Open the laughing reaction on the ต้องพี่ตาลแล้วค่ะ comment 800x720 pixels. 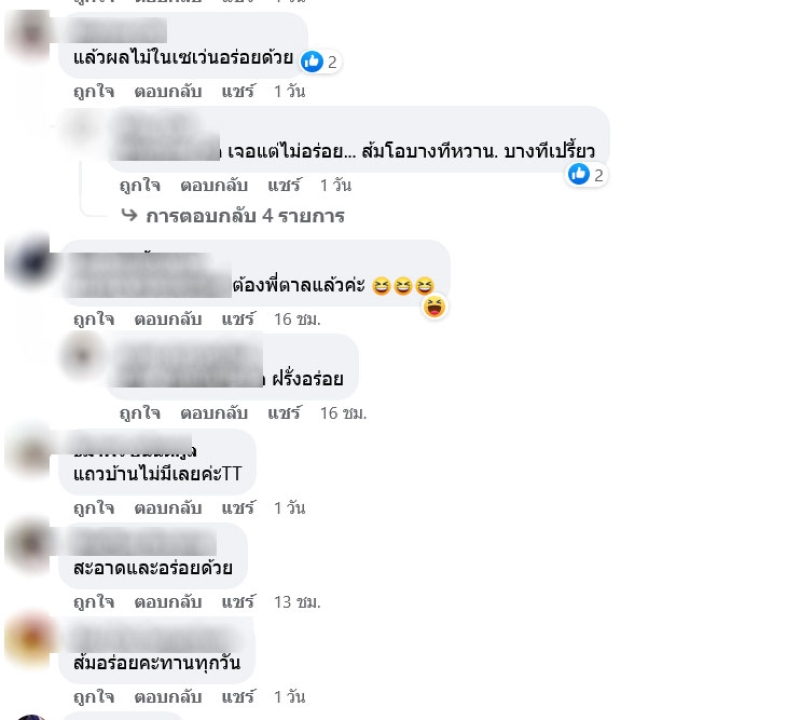(434, 307)
